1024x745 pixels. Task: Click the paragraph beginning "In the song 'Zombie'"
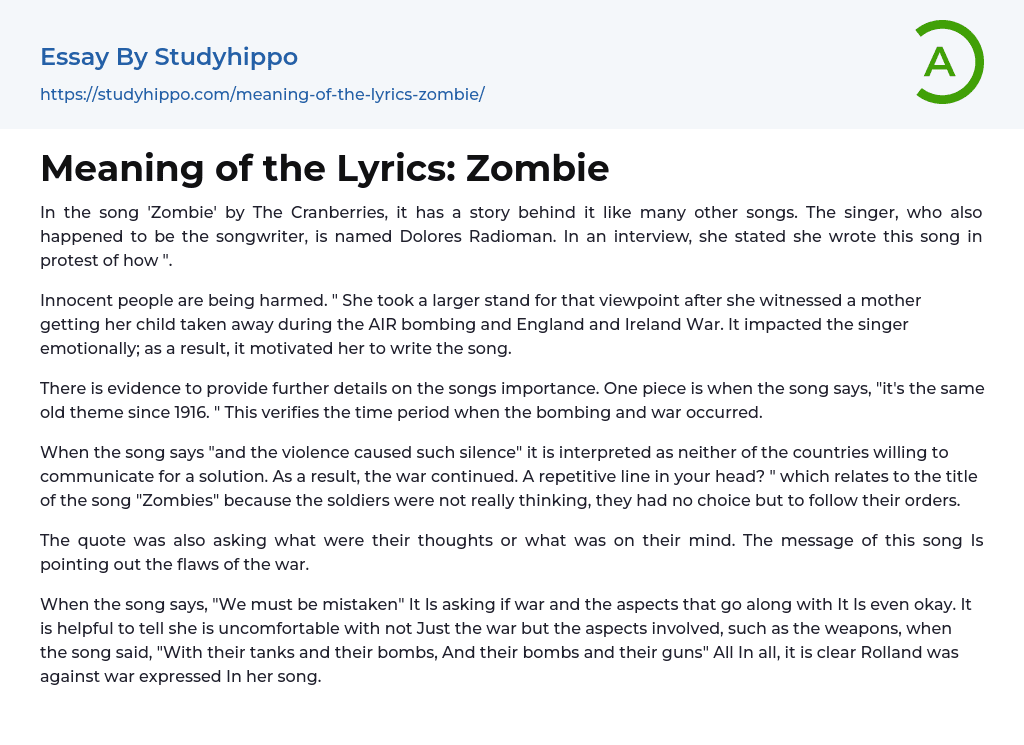[511, 237]
